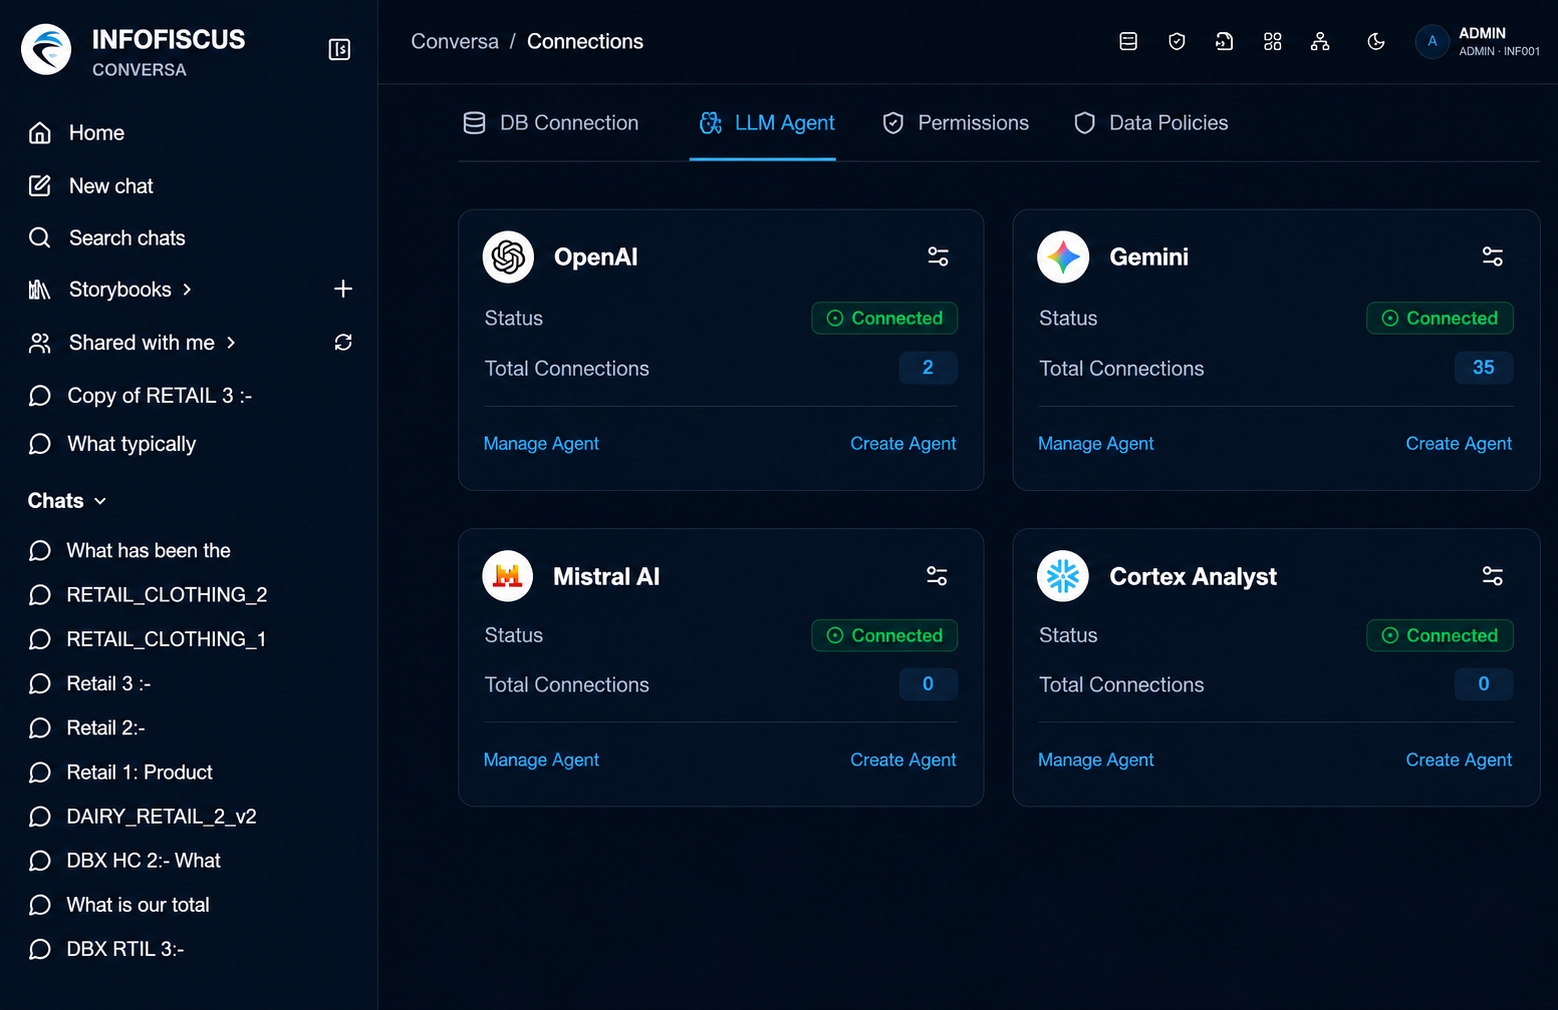Image resolution: width=1558 pixels, height=1010 pixels.
Task: Open chat RETAIL_CLOTHING_2
Action: click(148, 595)
